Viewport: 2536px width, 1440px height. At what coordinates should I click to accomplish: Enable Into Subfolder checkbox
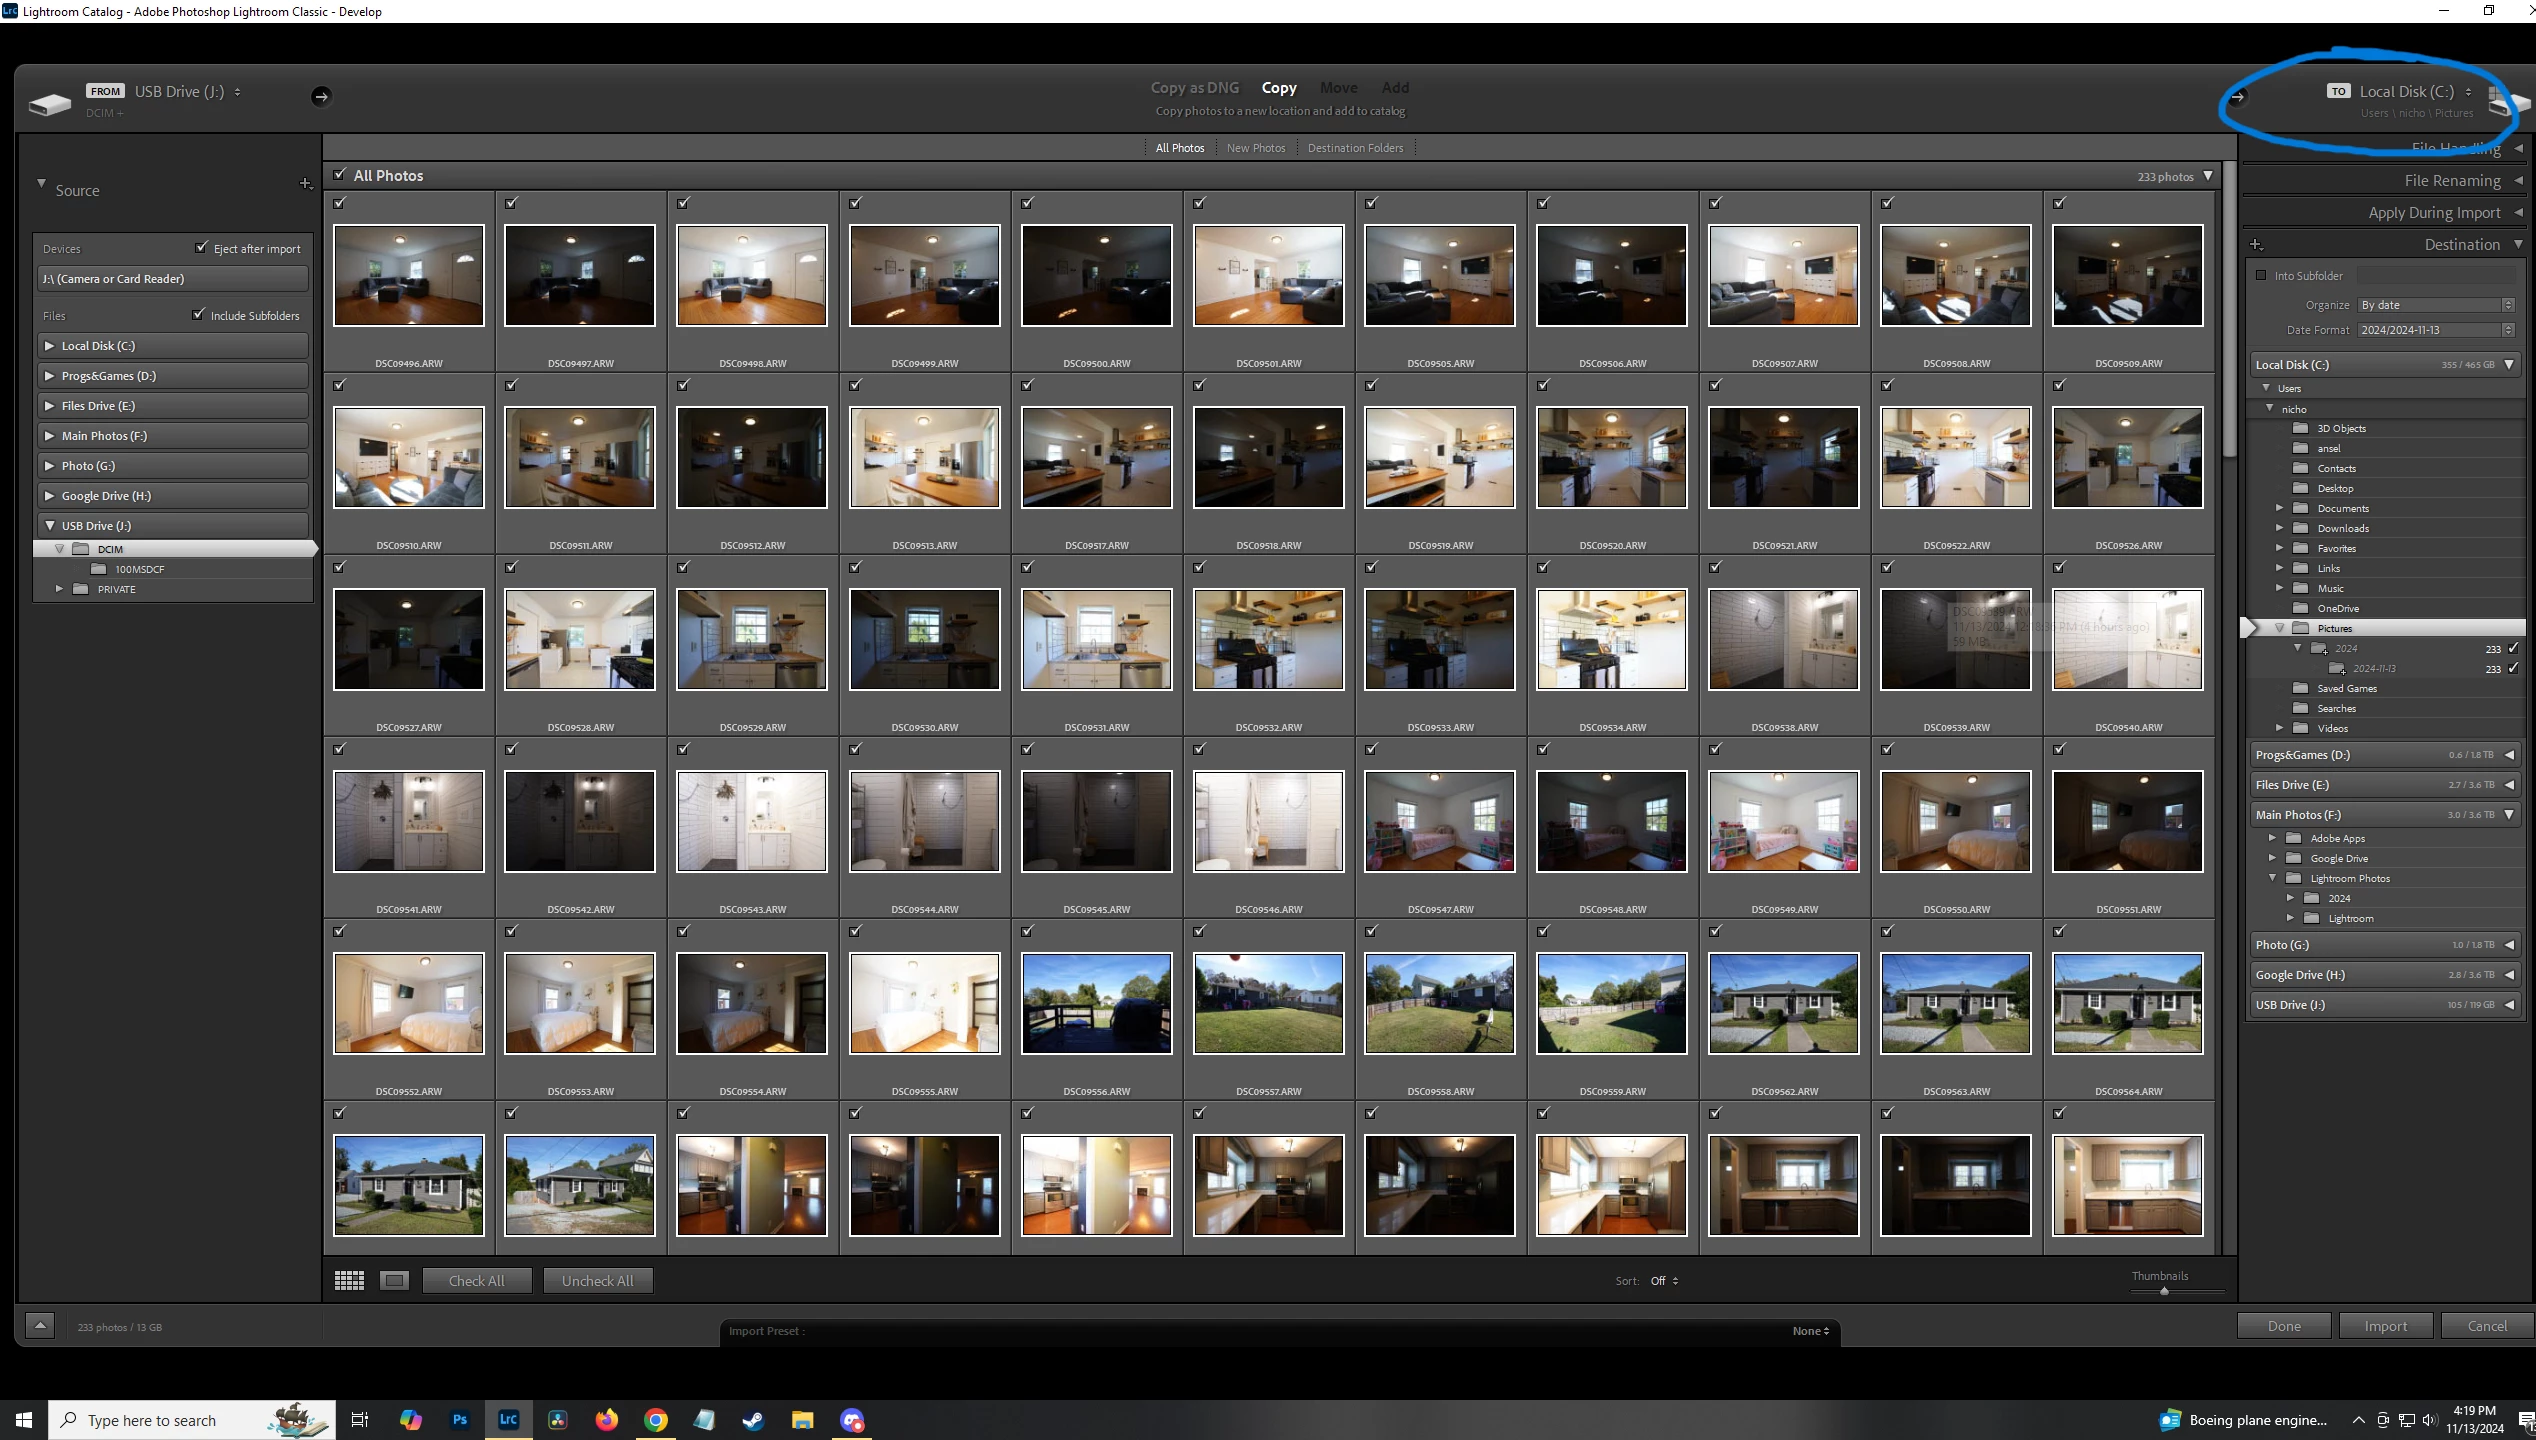(2261, 276)
